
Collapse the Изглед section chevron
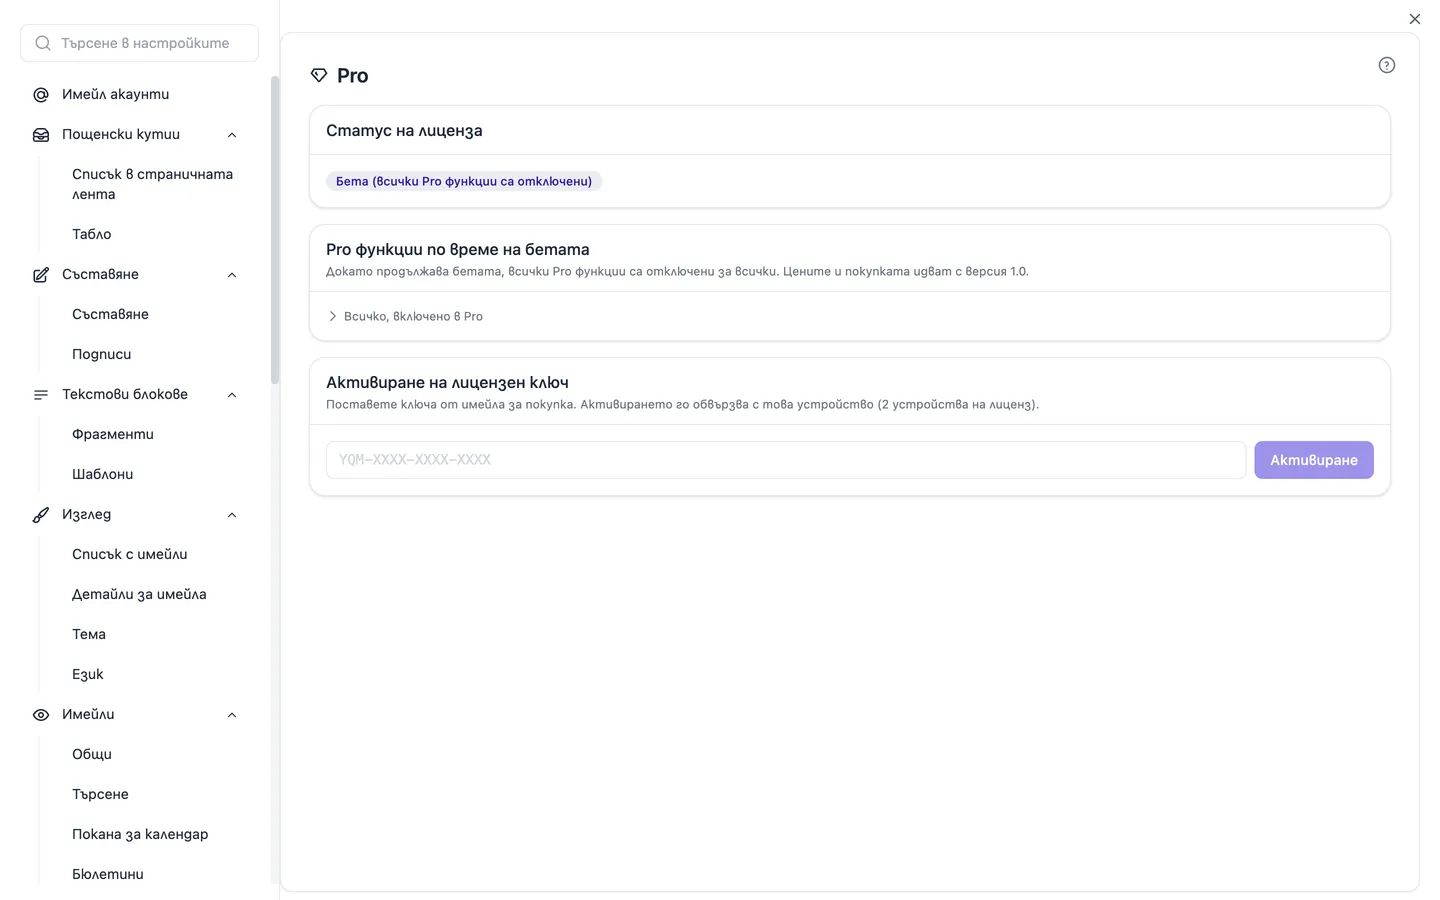coord(232,514)
